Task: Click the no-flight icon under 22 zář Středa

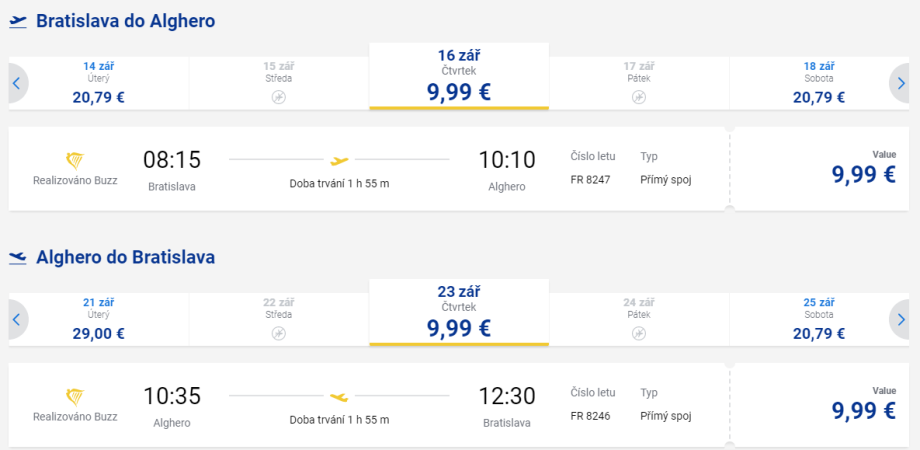Action: pos(278,333)
